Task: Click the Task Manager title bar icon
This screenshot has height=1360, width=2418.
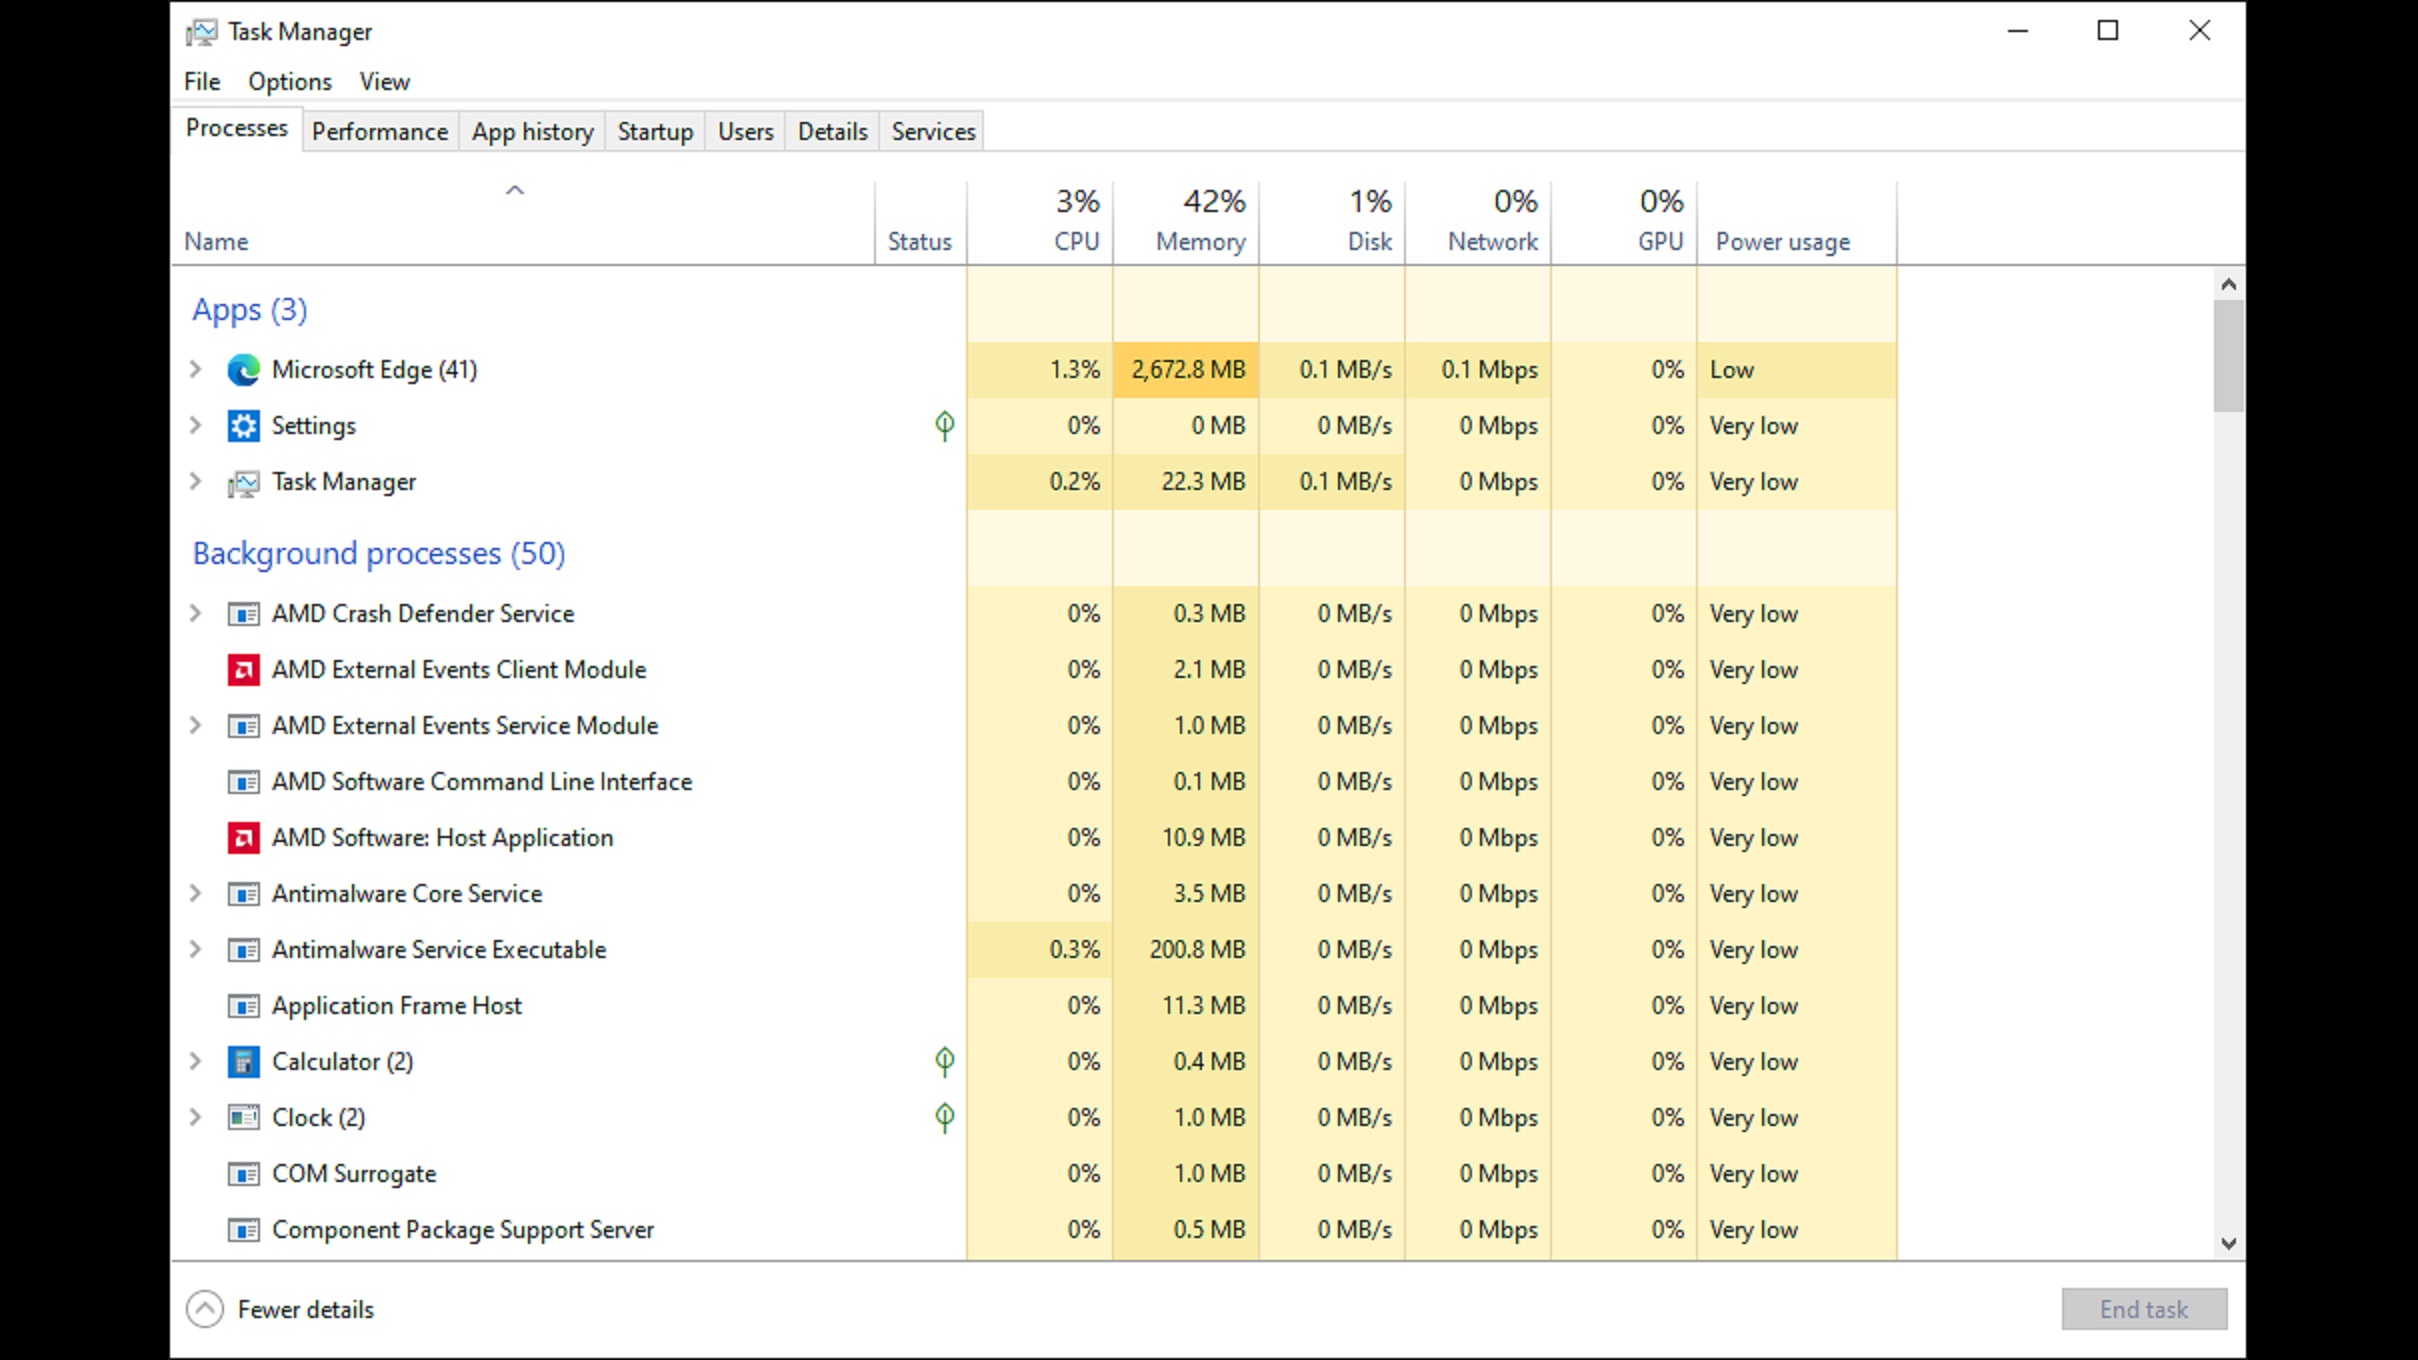Action: pos(201,32)
